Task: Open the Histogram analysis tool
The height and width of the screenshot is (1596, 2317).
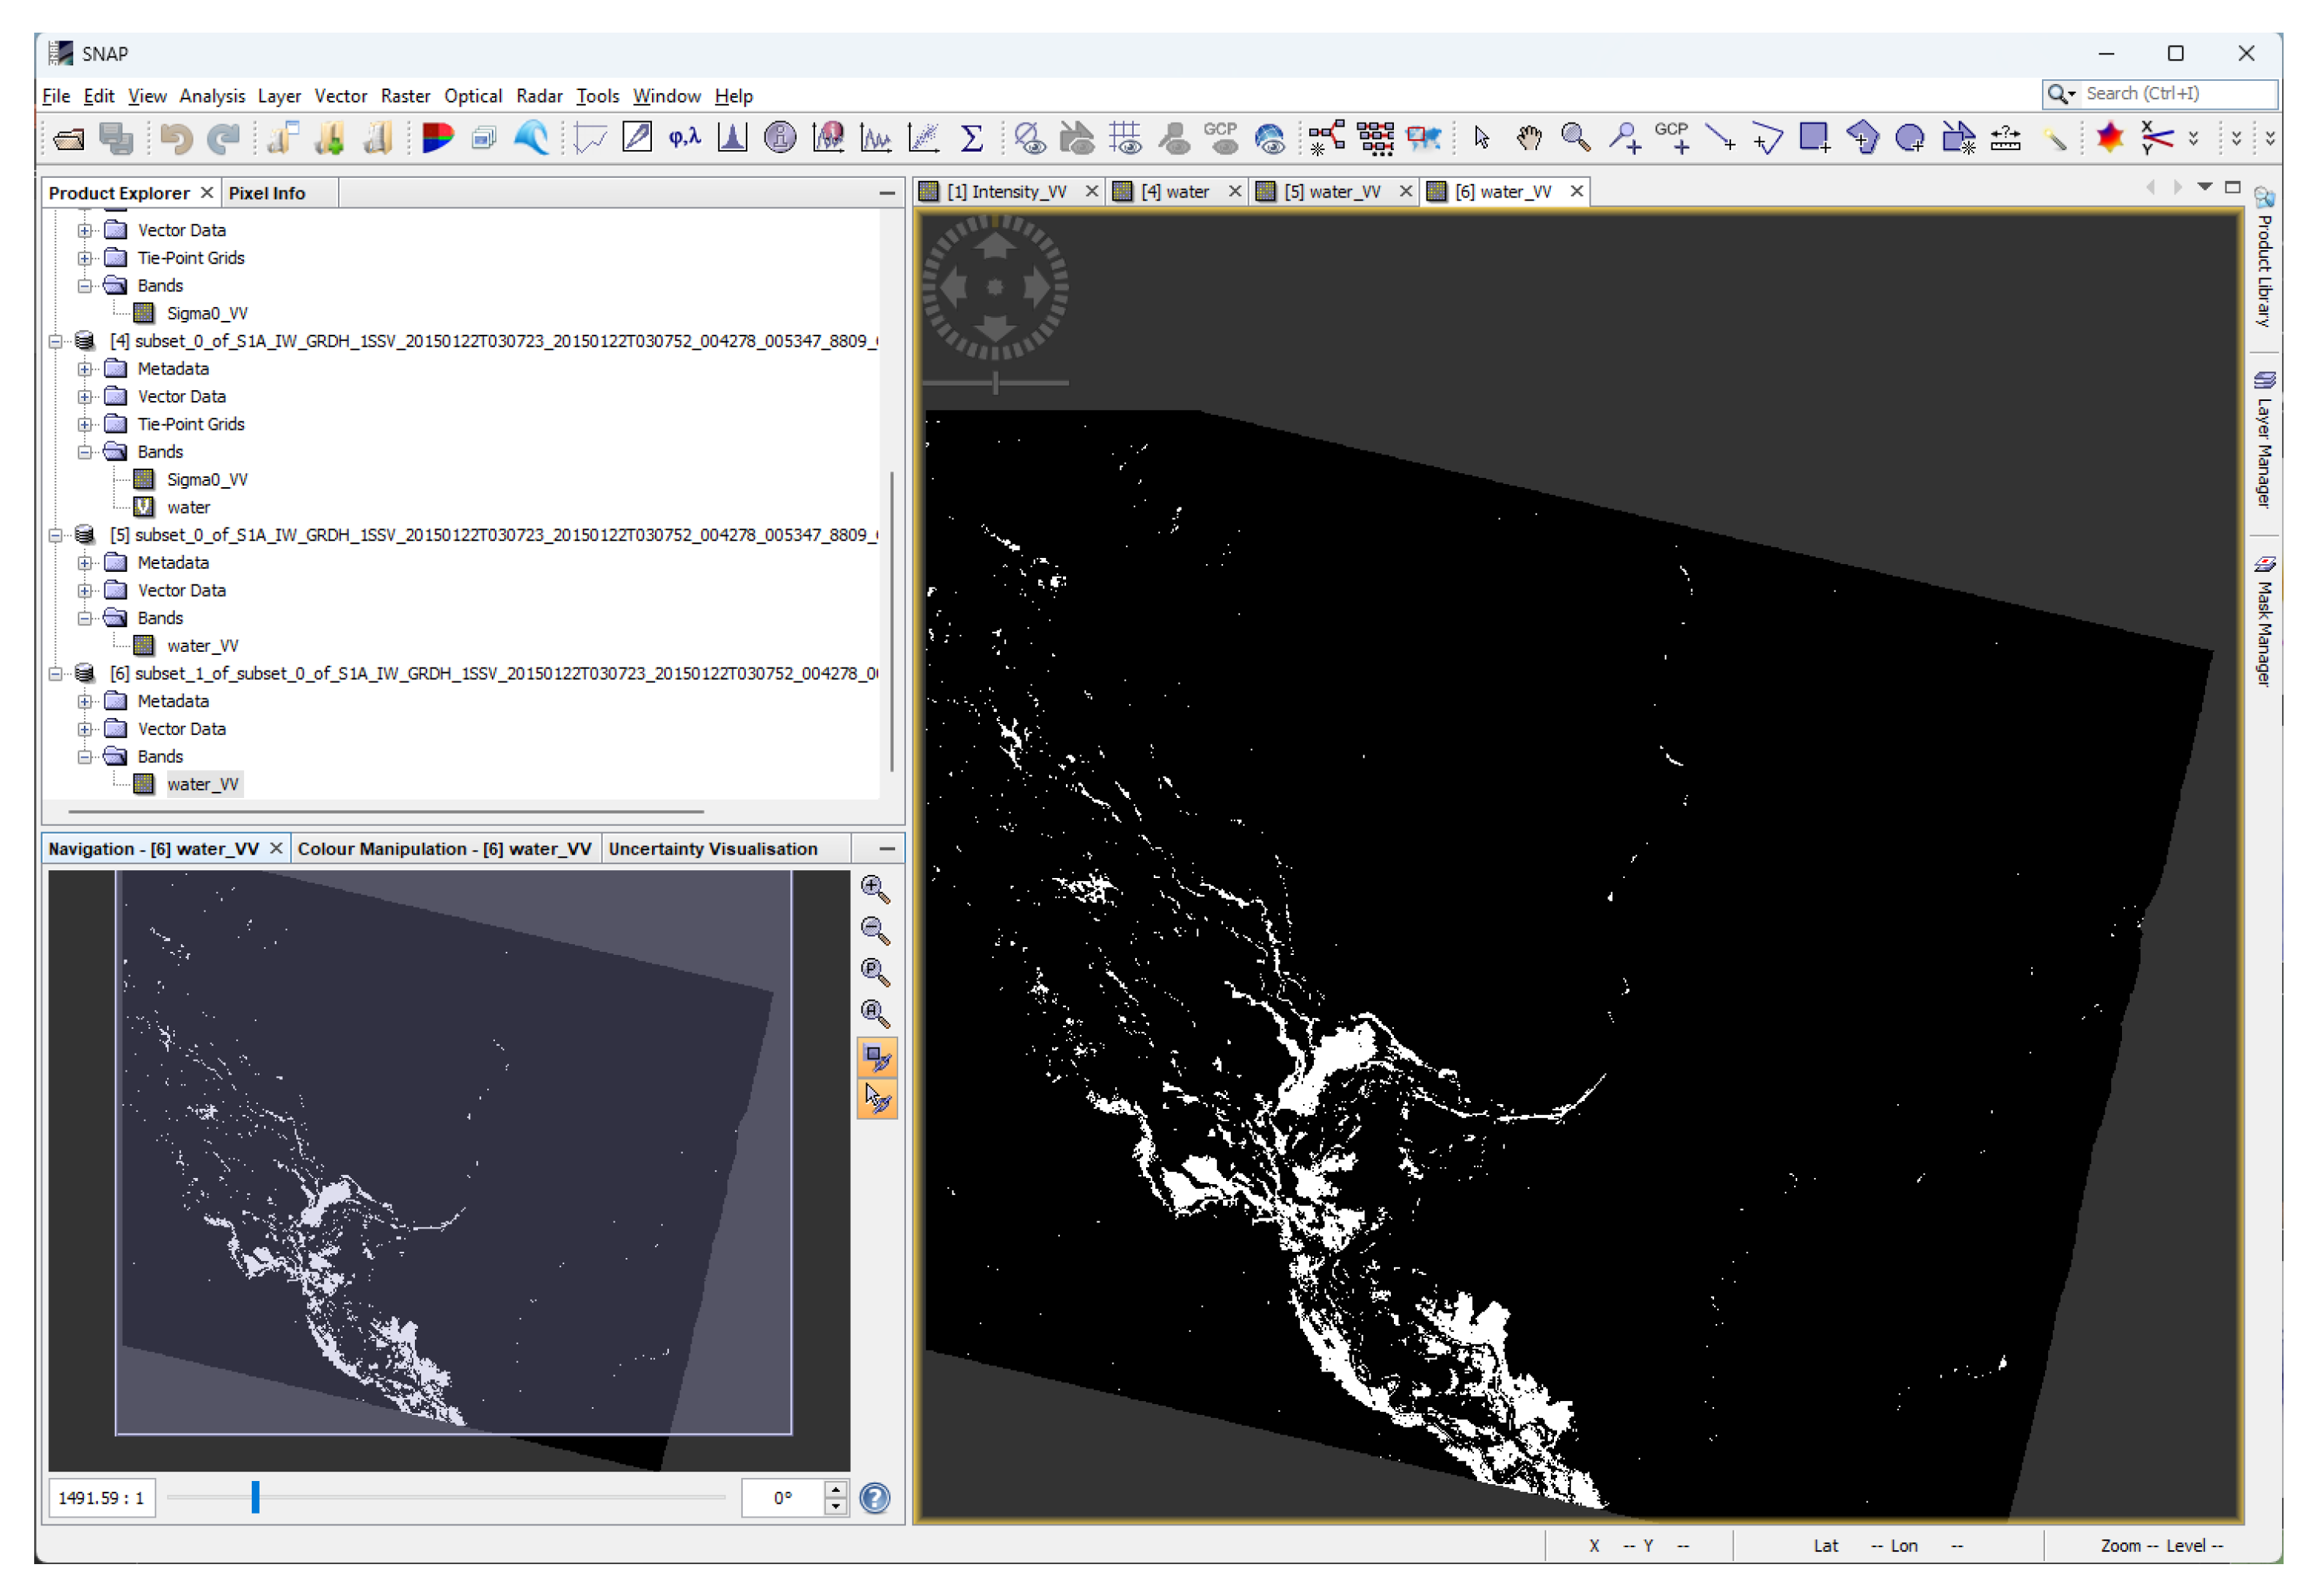Action: [732, 138]
